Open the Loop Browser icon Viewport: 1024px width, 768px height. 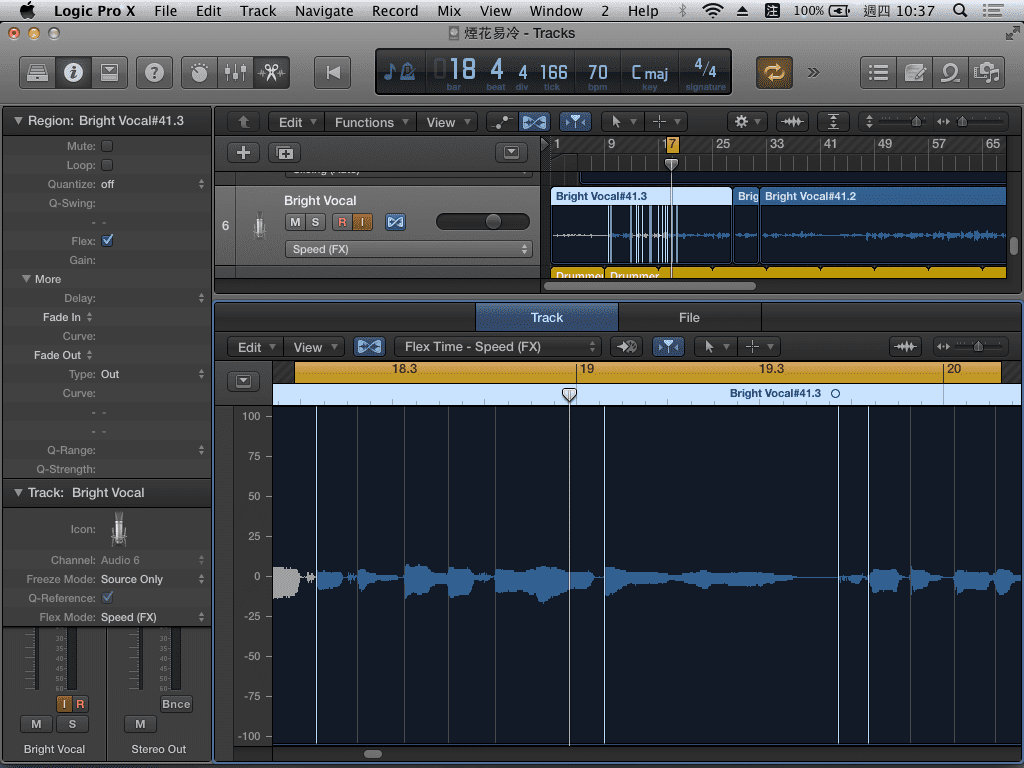pyautogui.click(x=950, y=72)
